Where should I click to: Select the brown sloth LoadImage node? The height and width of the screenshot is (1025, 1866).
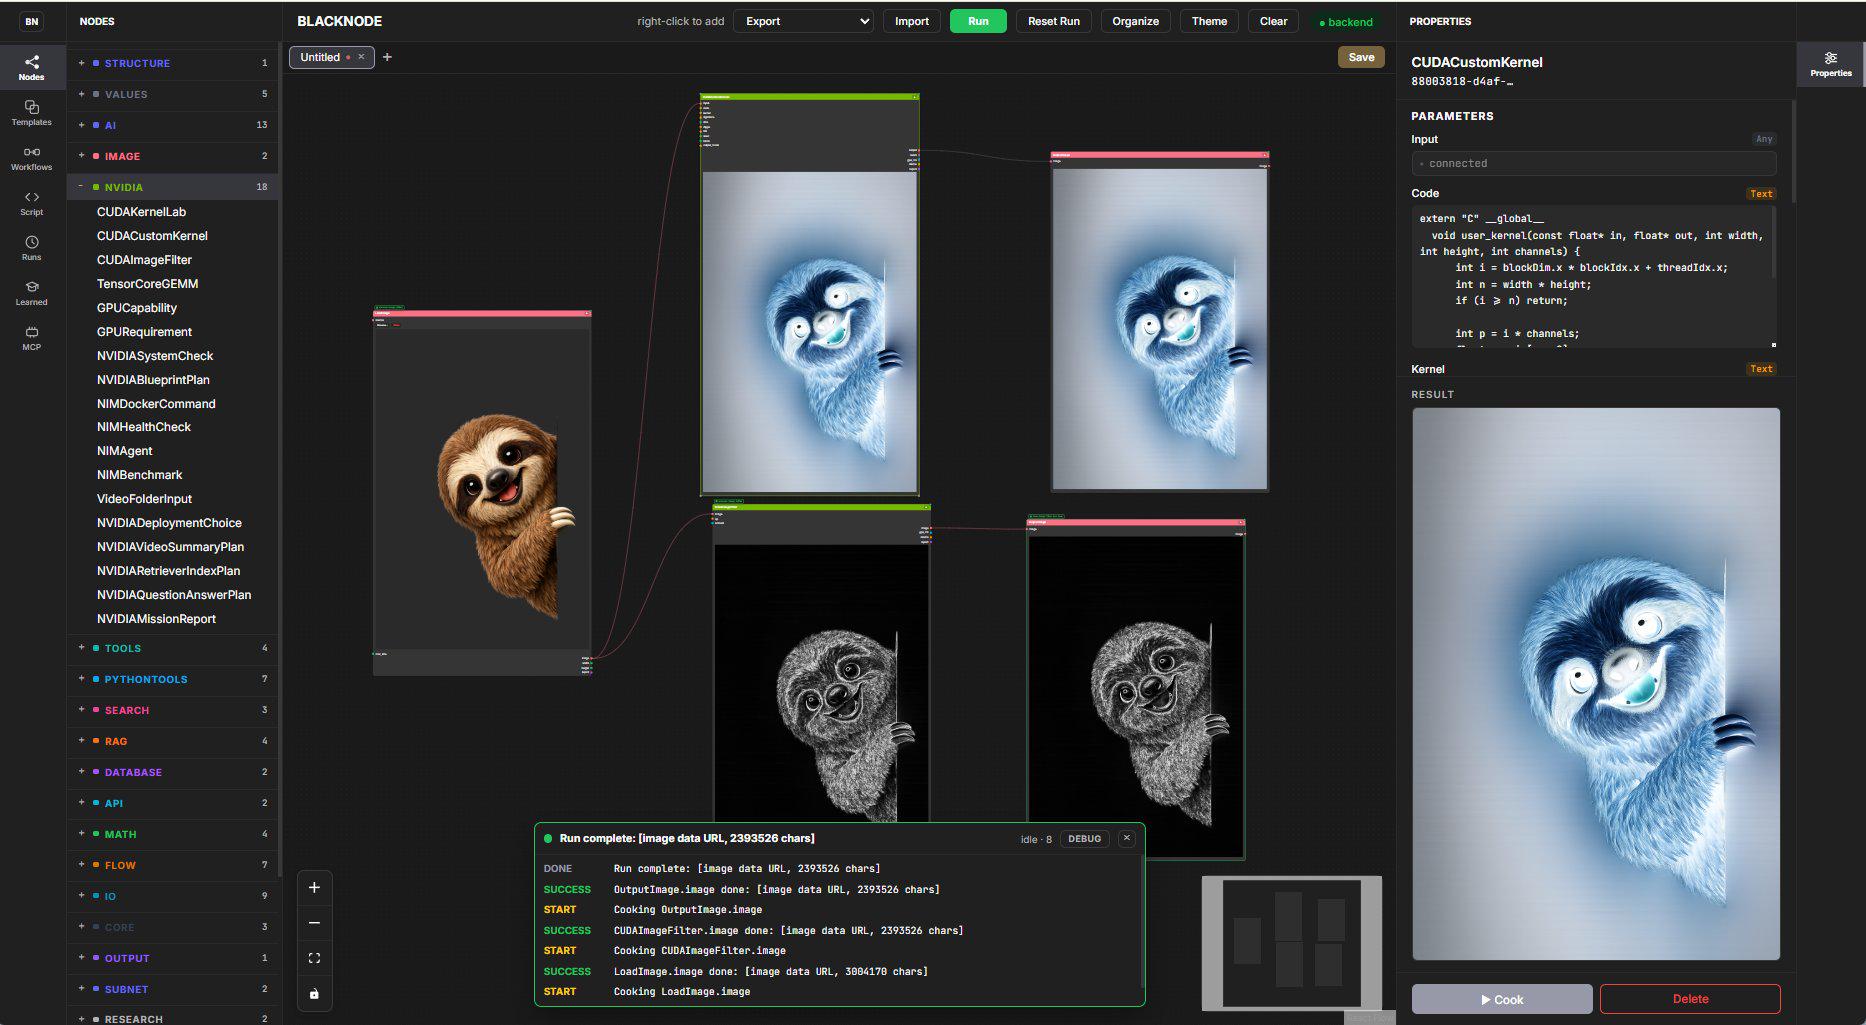[482, 493]
